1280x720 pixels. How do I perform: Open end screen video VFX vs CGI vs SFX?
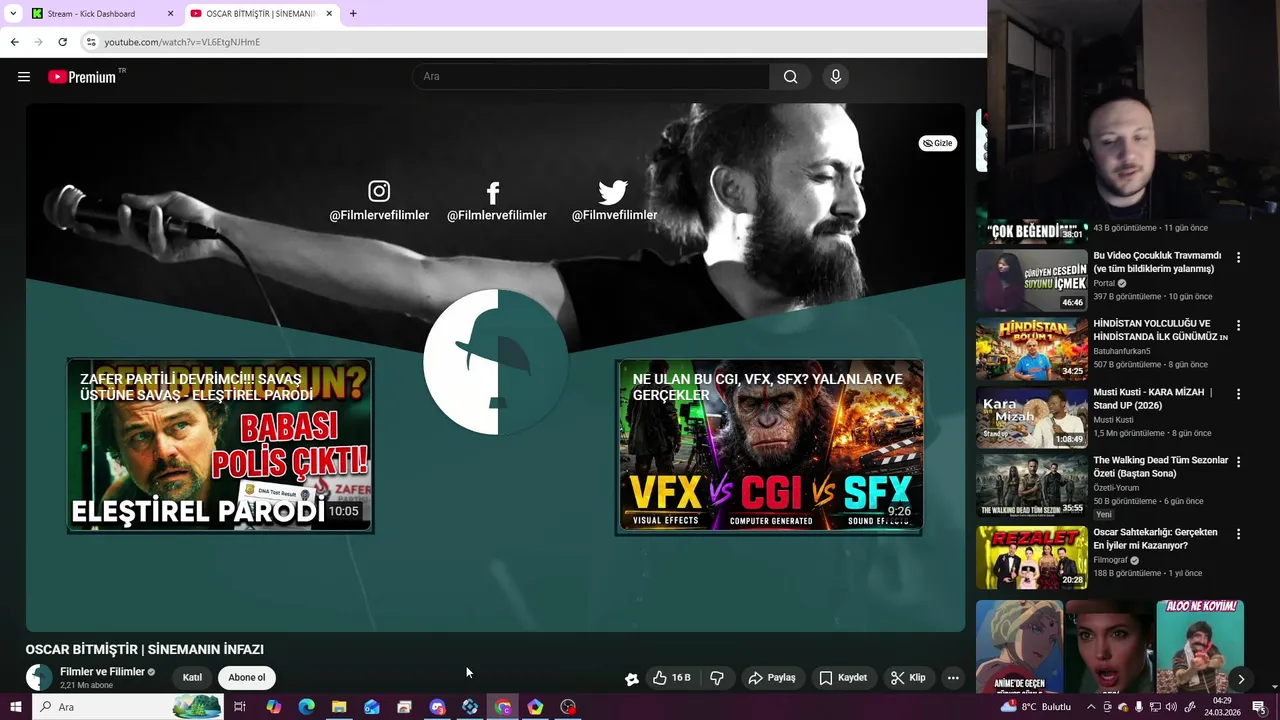pyautogui.click(x=769, y=446)
